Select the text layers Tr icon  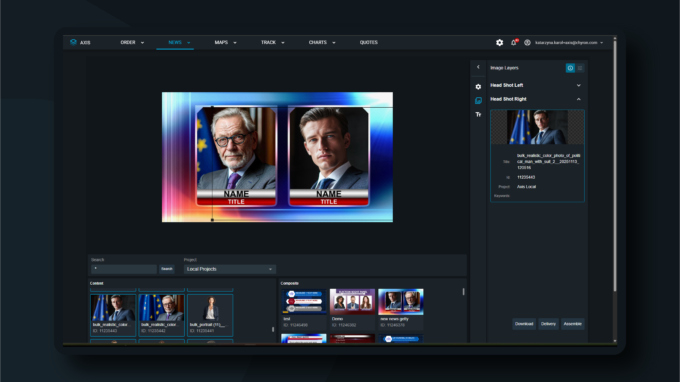point(478,114)
